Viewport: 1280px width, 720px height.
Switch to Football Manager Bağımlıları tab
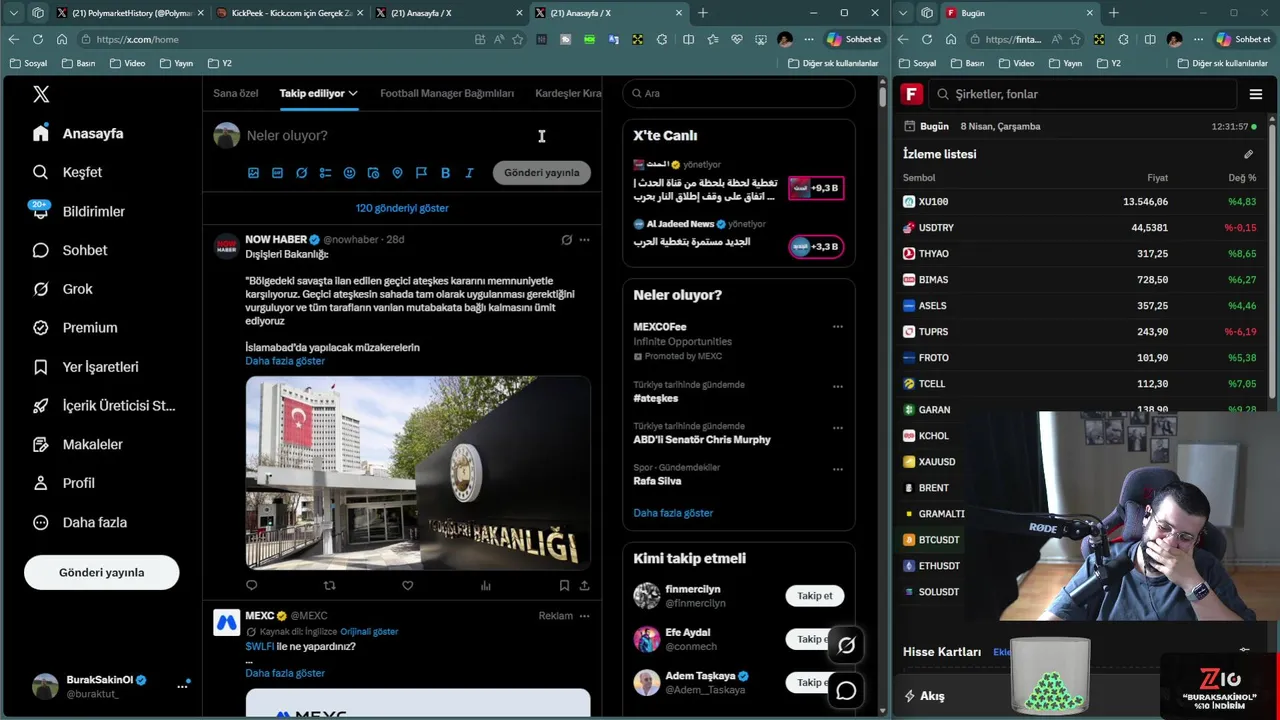(447, 93)
